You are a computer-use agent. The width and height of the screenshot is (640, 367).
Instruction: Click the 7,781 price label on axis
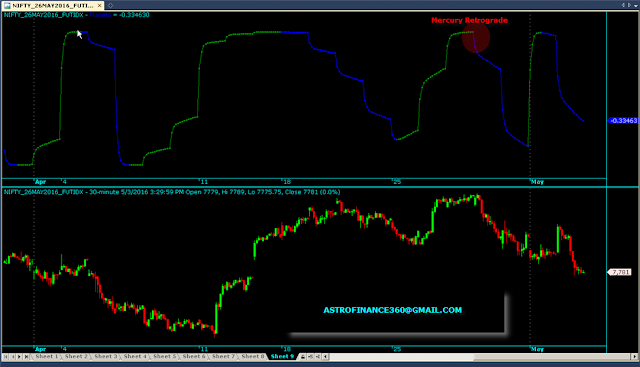pos(620,272)
